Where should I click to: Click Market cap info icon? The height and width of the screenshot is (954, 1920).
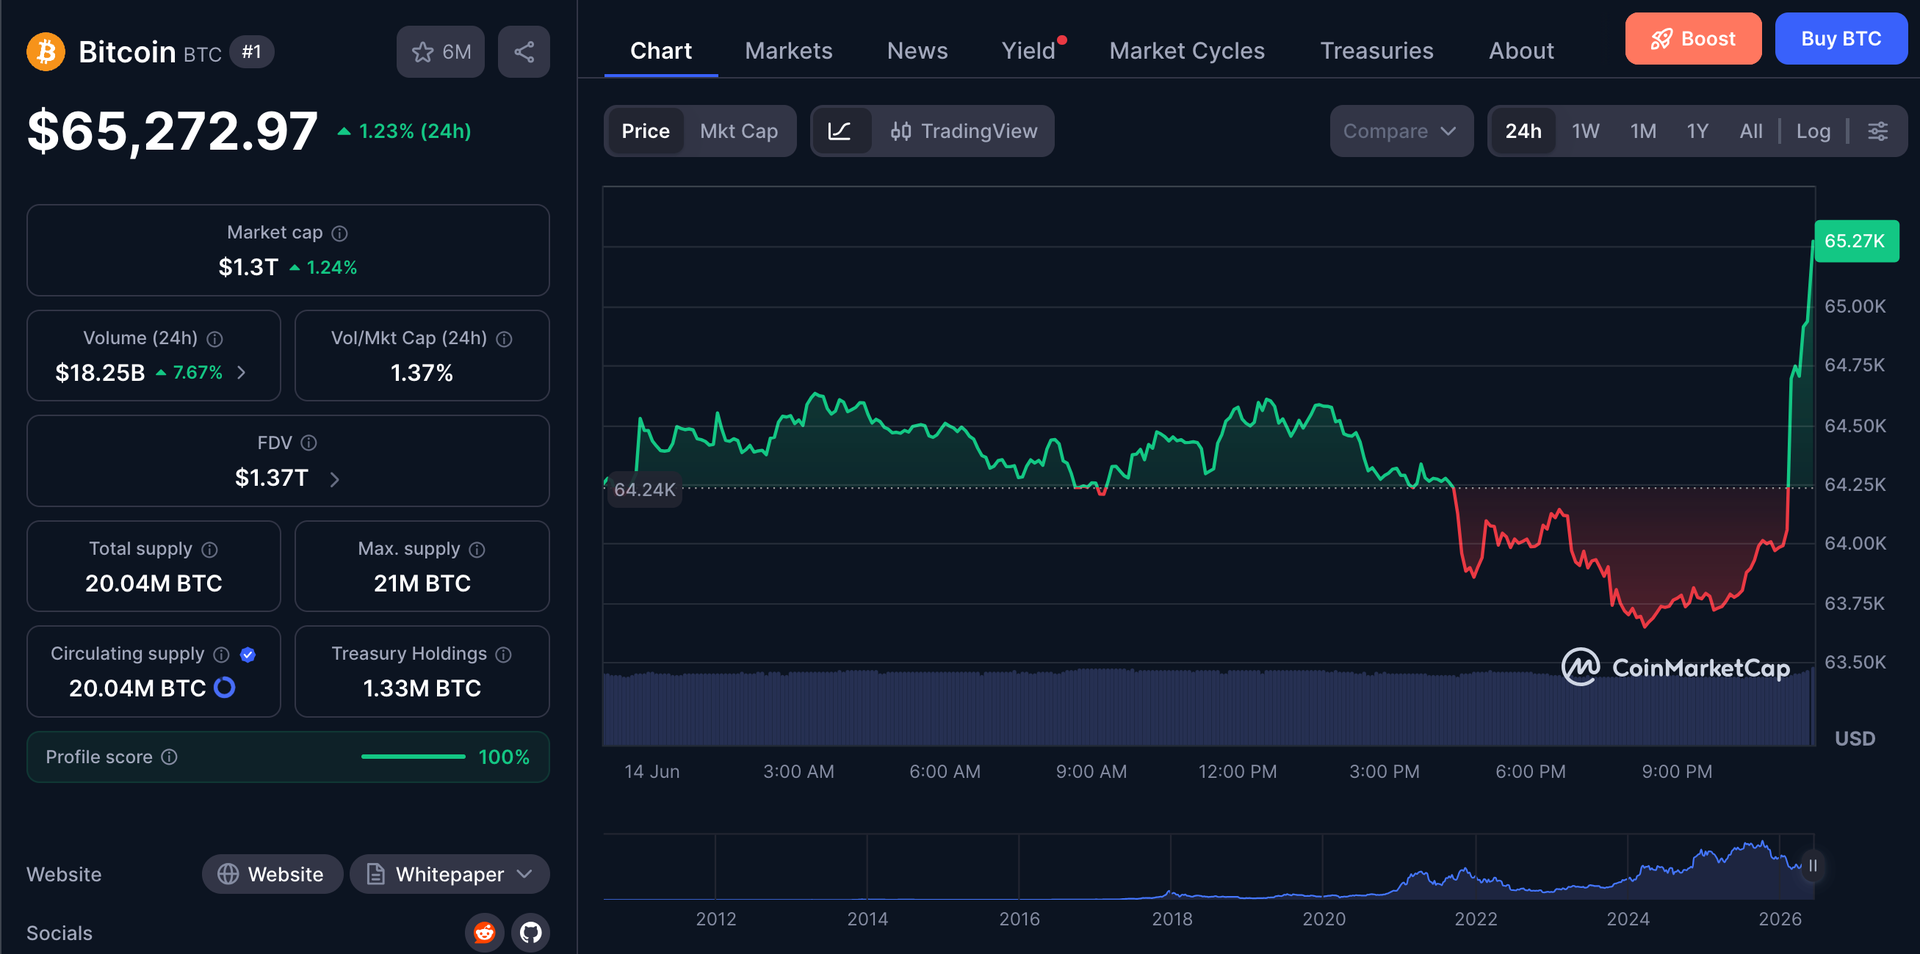click(x=340, y=233)
